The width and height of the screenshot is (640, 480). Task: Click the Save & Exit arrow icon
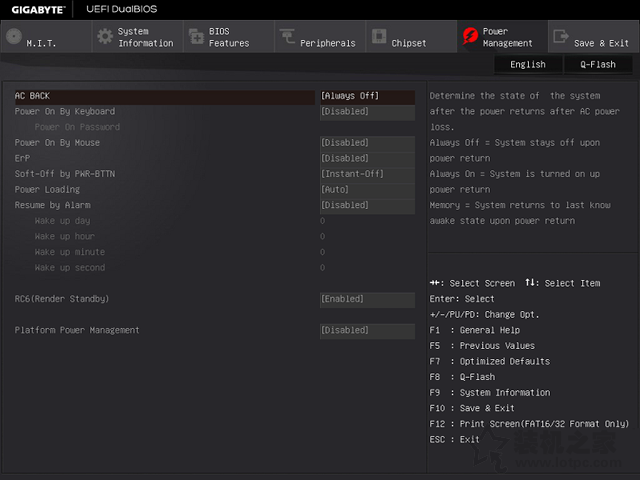point(560,37)
